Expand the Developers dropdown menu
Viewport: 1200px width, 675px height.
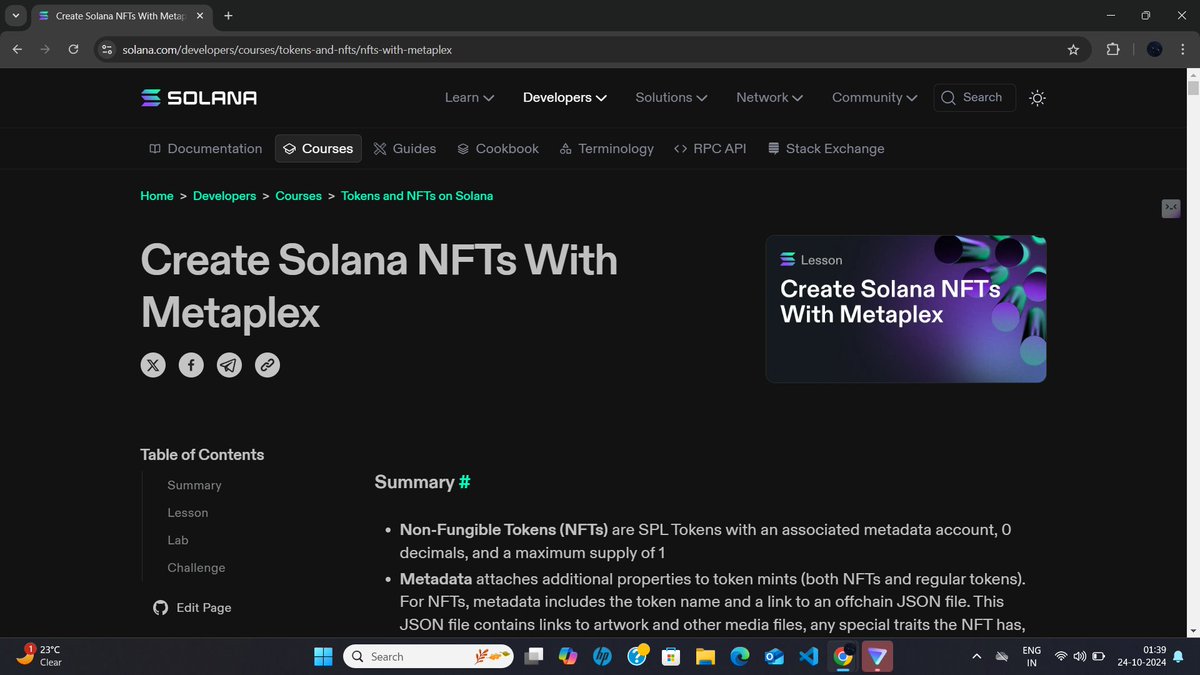(x=565, y=97)
